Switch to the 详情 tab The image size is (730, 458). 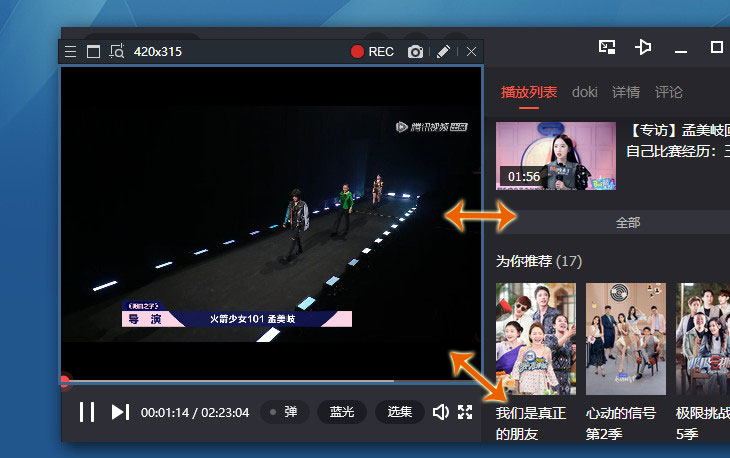point(626,92)
